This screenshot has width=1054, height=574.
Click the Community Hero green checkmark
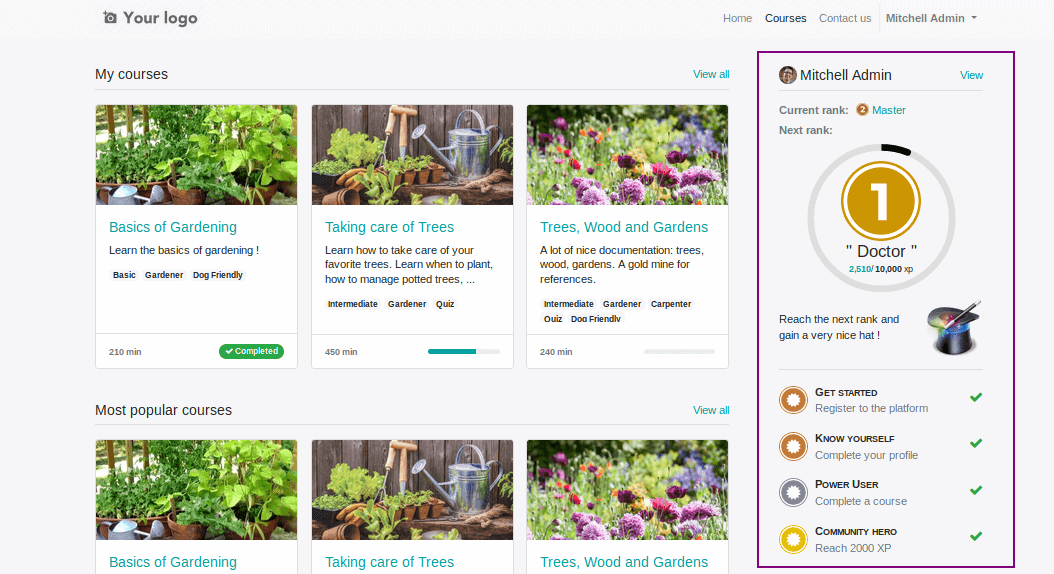click(x=976, y=536)
